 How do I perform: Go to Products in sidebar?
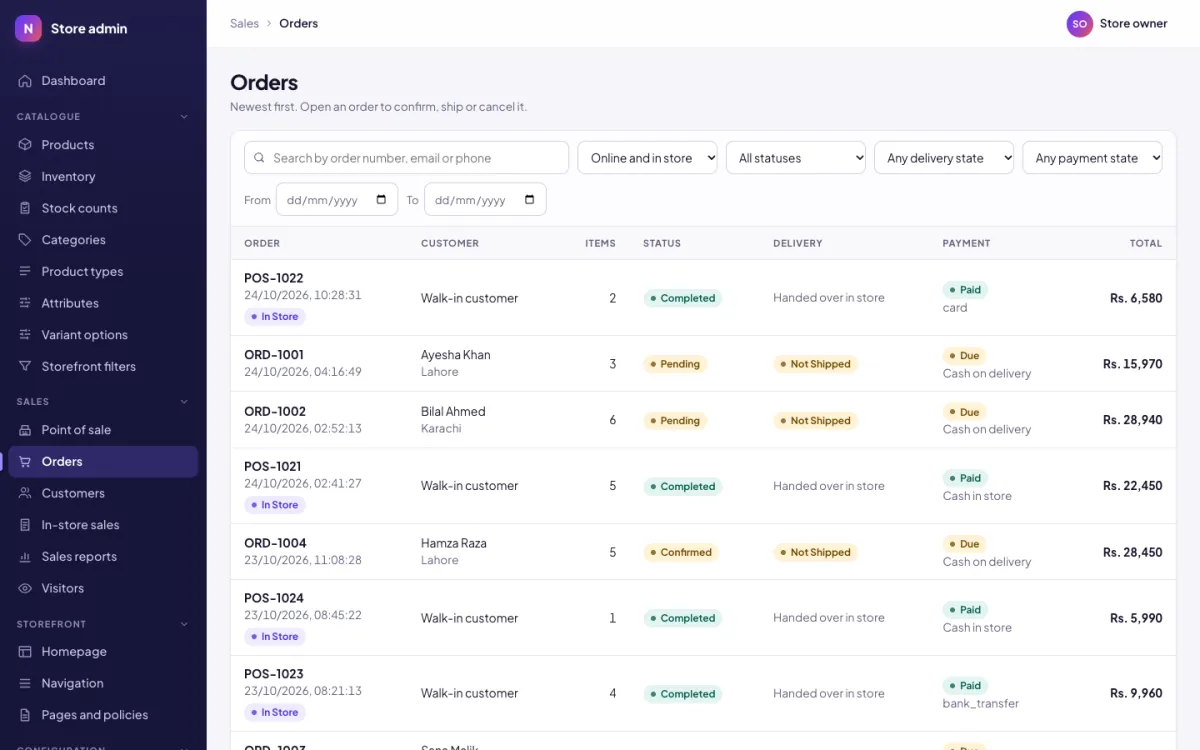pos(103,145)
